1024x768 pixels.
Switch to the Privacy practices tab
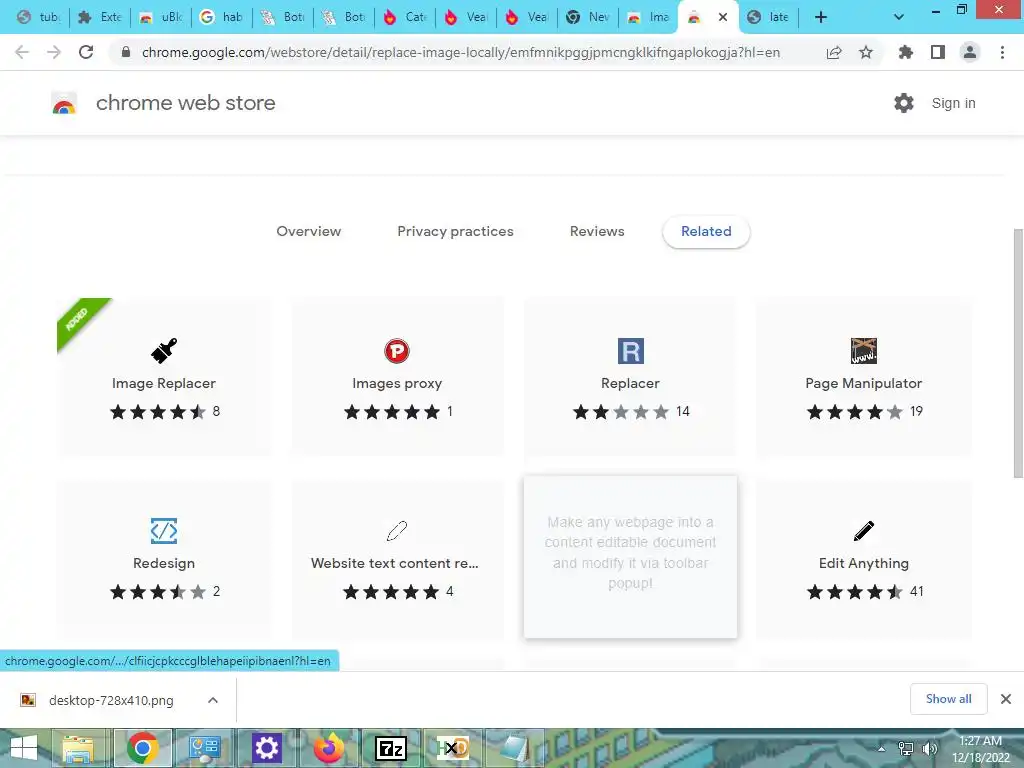[455, 231]
